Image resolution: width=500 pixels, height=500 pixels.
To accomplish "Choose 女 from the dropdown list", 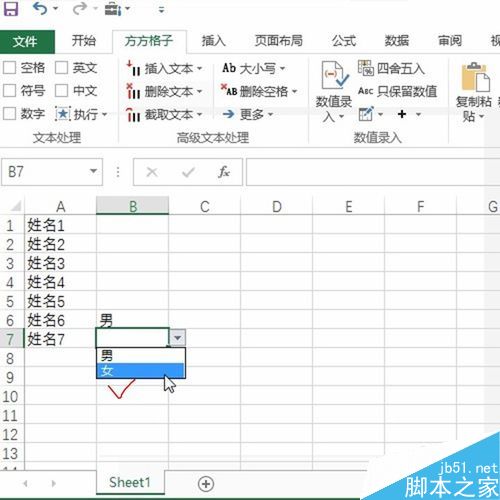I will (140, 371).
